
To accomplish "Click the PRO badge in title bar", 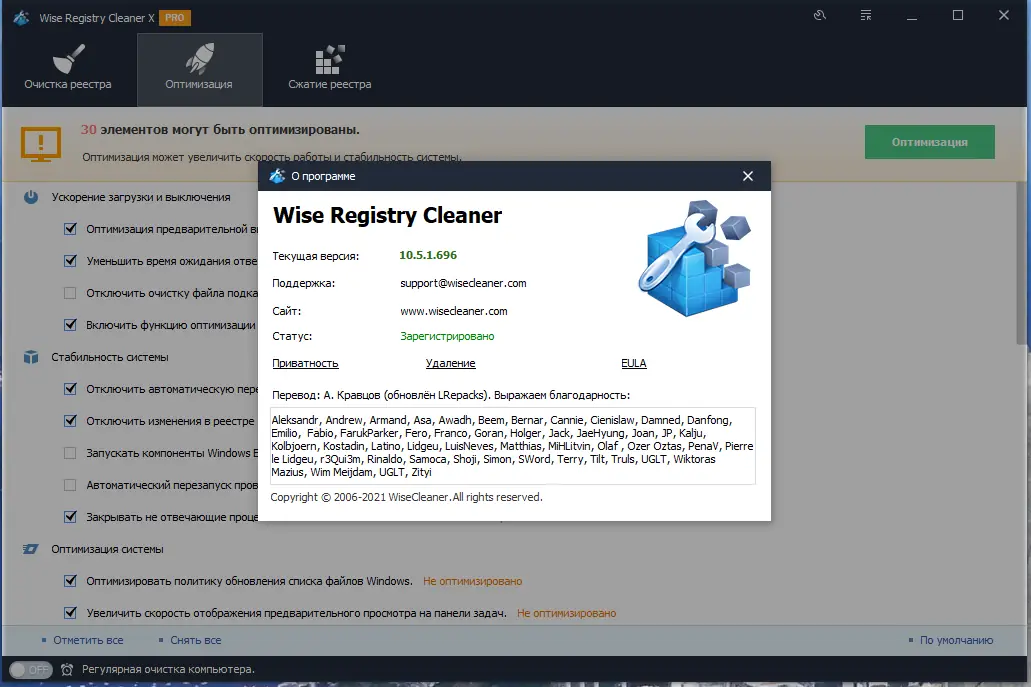I will pos(174,18).
